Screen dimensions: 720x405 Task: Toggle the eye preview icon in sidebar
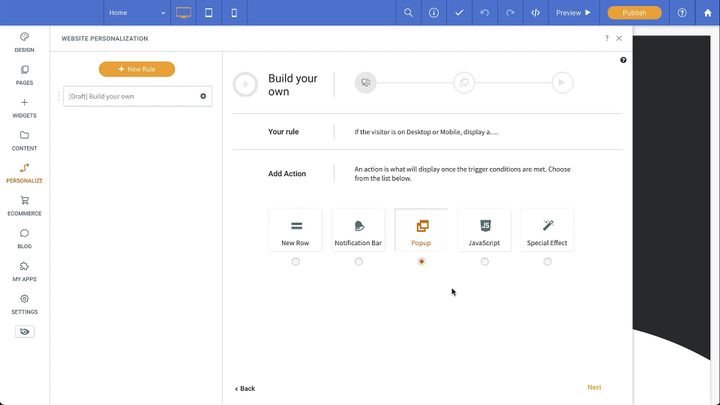click(x=24, y=331)
